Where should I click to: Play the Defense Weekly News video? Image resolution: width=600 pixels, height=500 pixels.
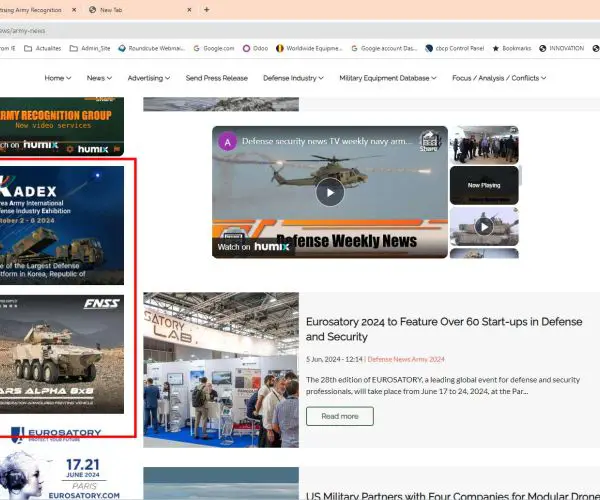pyautogui.click(x=329, y=192)
